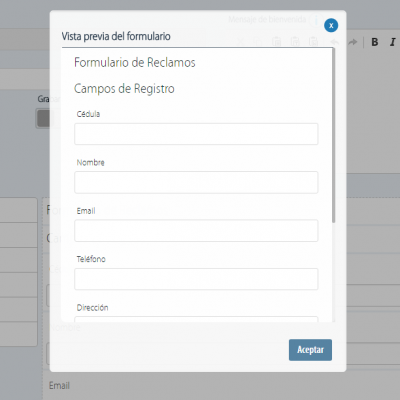This screenshot has height=400, width=400.
Task: Close the form preview with the X
Action: [x=331, y=25]
